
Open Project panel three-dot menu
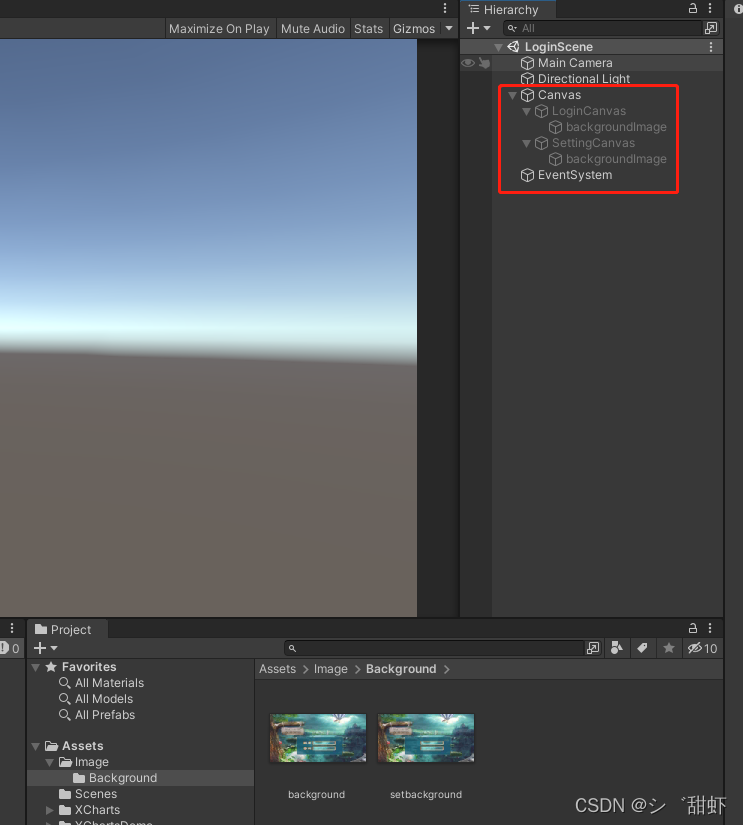(x=710, y=628)
